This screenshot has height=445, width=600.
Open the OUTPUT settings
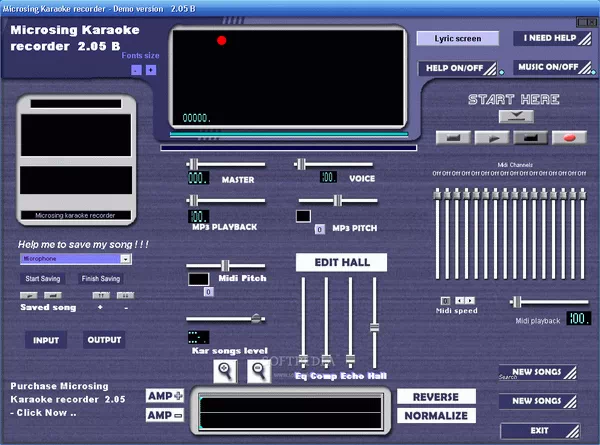104,340
